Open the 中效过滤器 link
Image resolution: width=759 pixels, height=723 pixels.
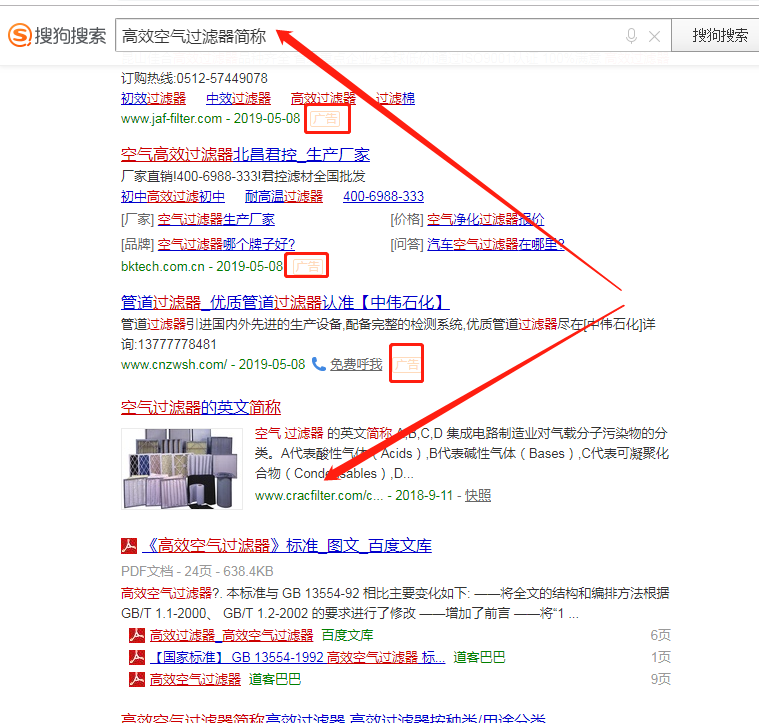click(x=238, y=98)
